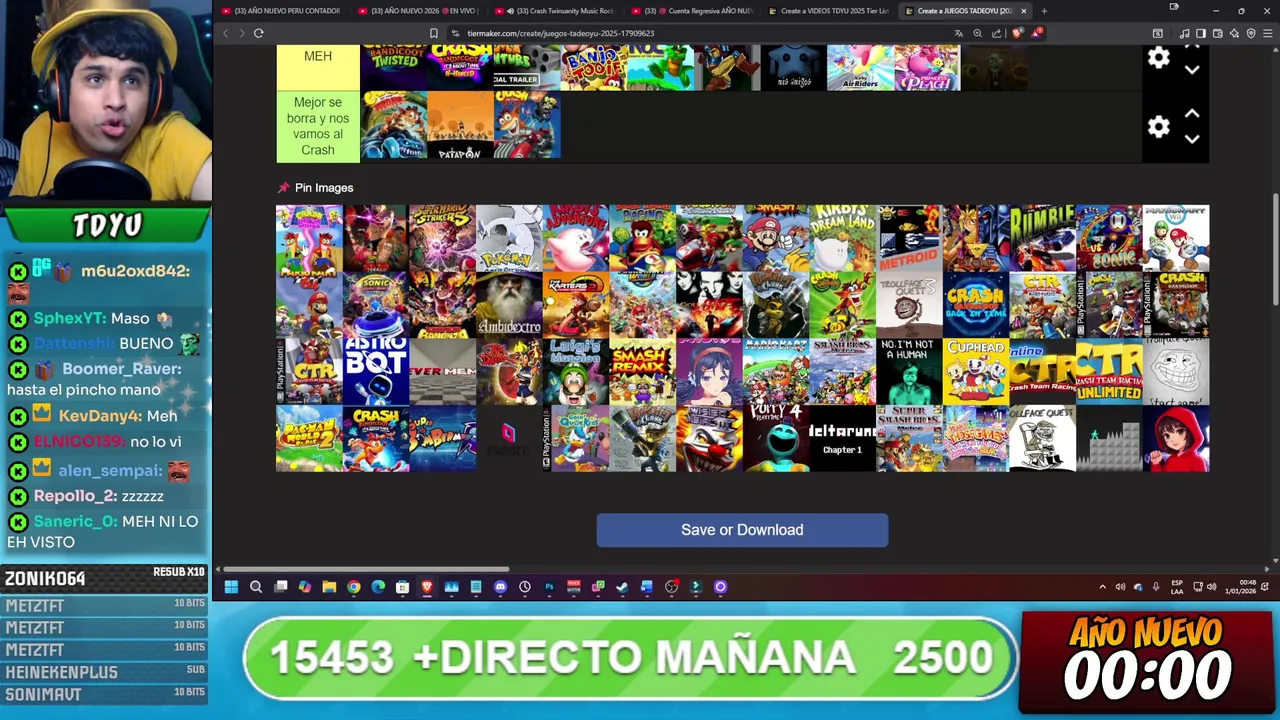Select the No, I'm Not a Human thumbnail

tap(909, 372)
